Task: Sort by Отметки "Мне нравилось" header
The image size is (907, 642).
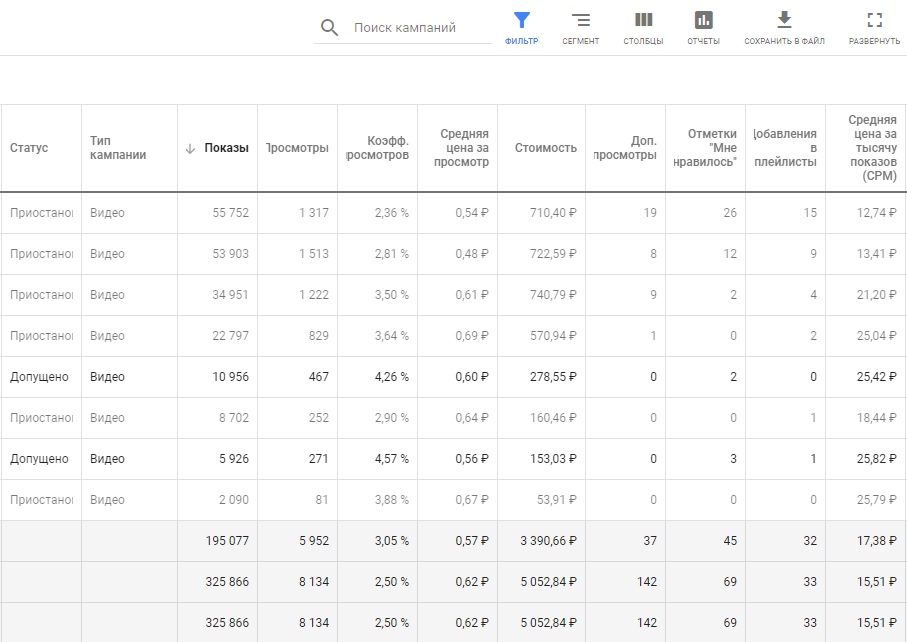Action: (705, 148)
